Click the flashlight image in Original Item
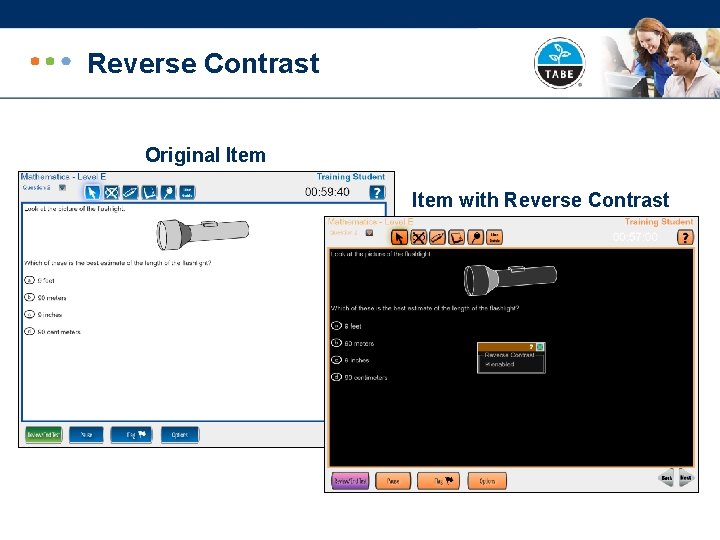720x540 pixels. point(202,234)
